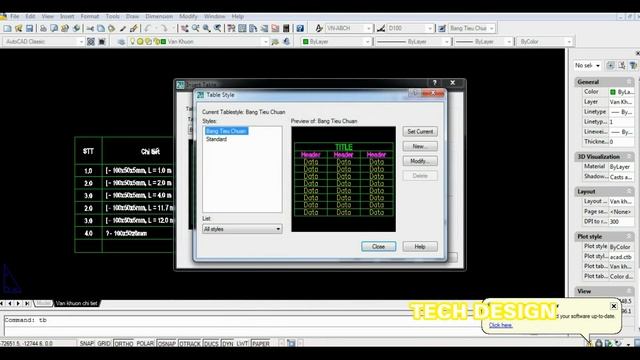Click the Table Style icon beside Bang Tieu Chua
Screen dimensions: 640x360
[x=442, y=28]
